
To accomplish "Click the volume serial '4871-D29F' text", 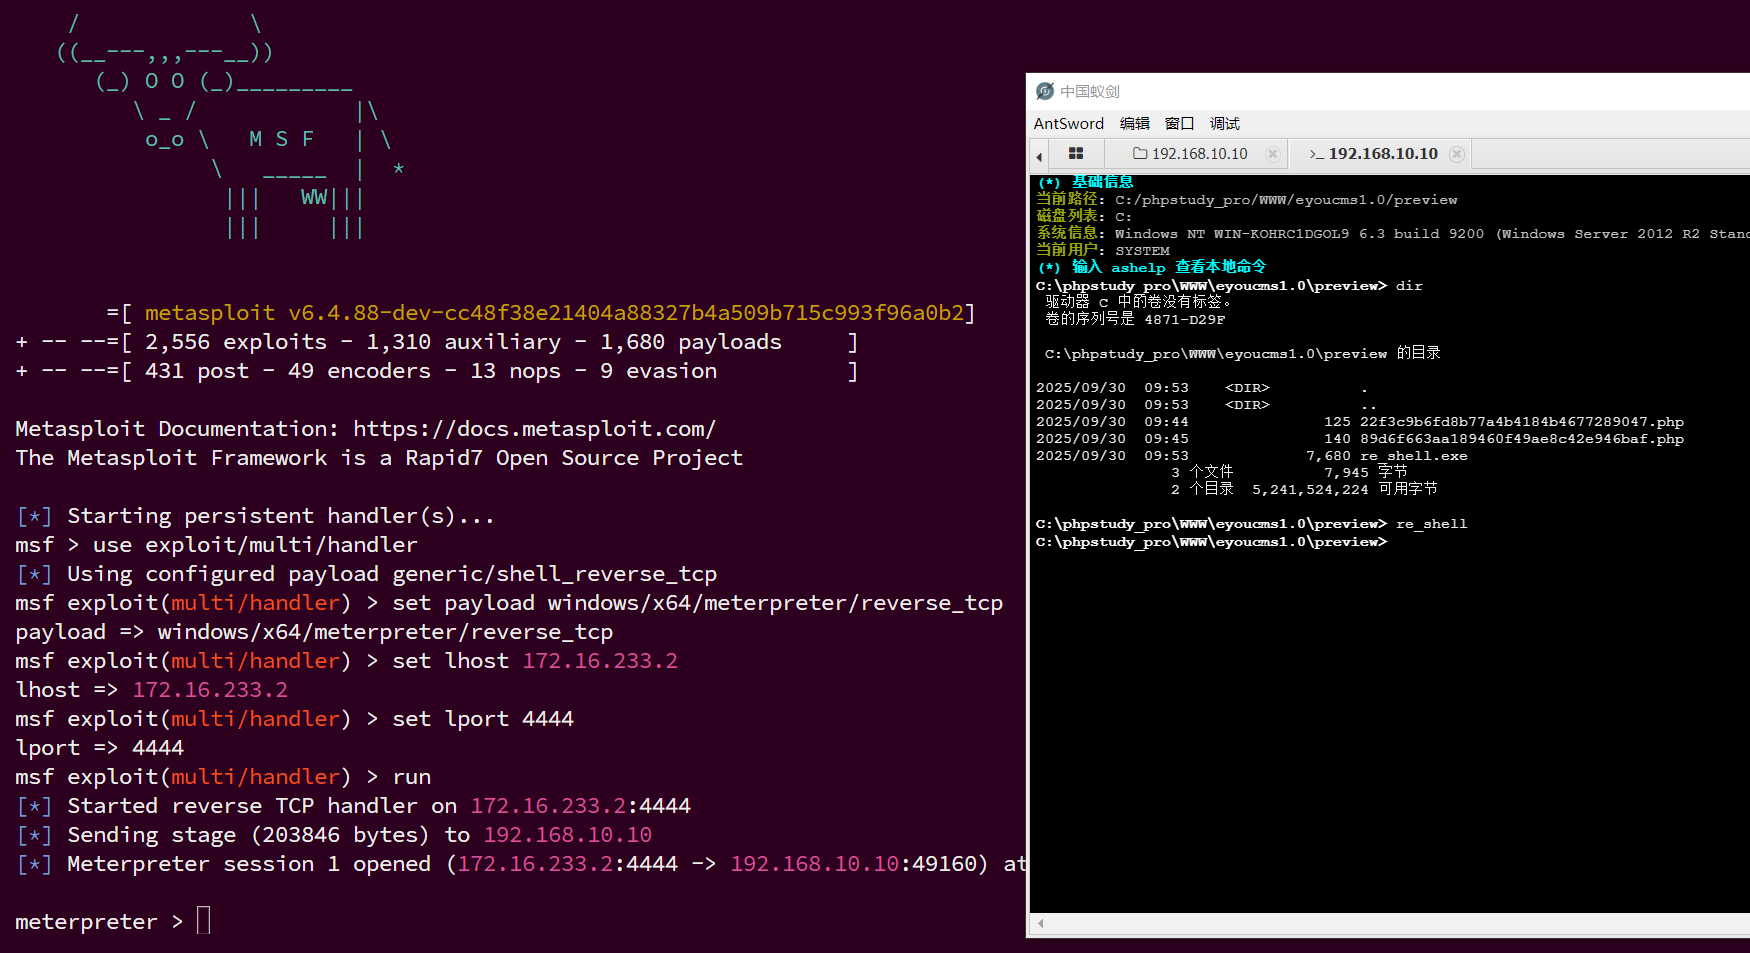I will pos(1184,319).
